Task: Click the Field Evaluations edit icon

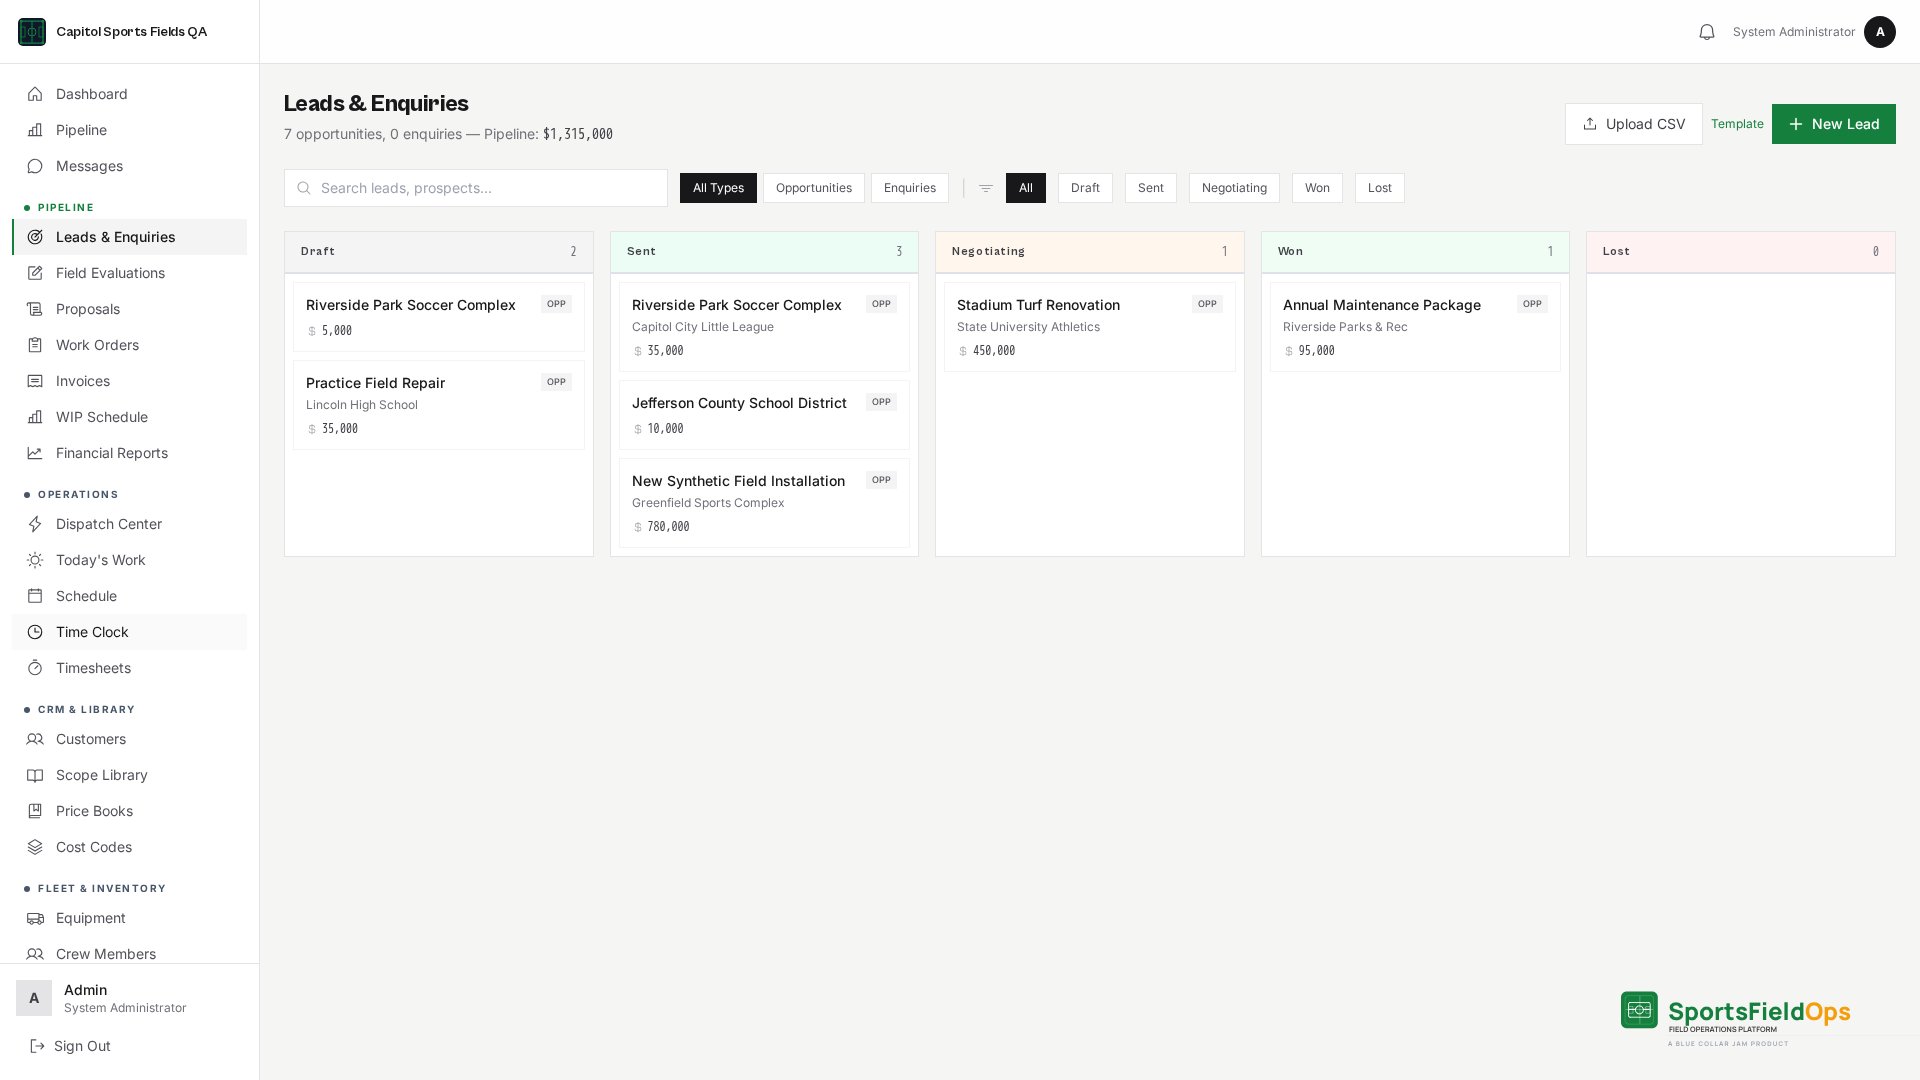Action: [x=35, y=273]
